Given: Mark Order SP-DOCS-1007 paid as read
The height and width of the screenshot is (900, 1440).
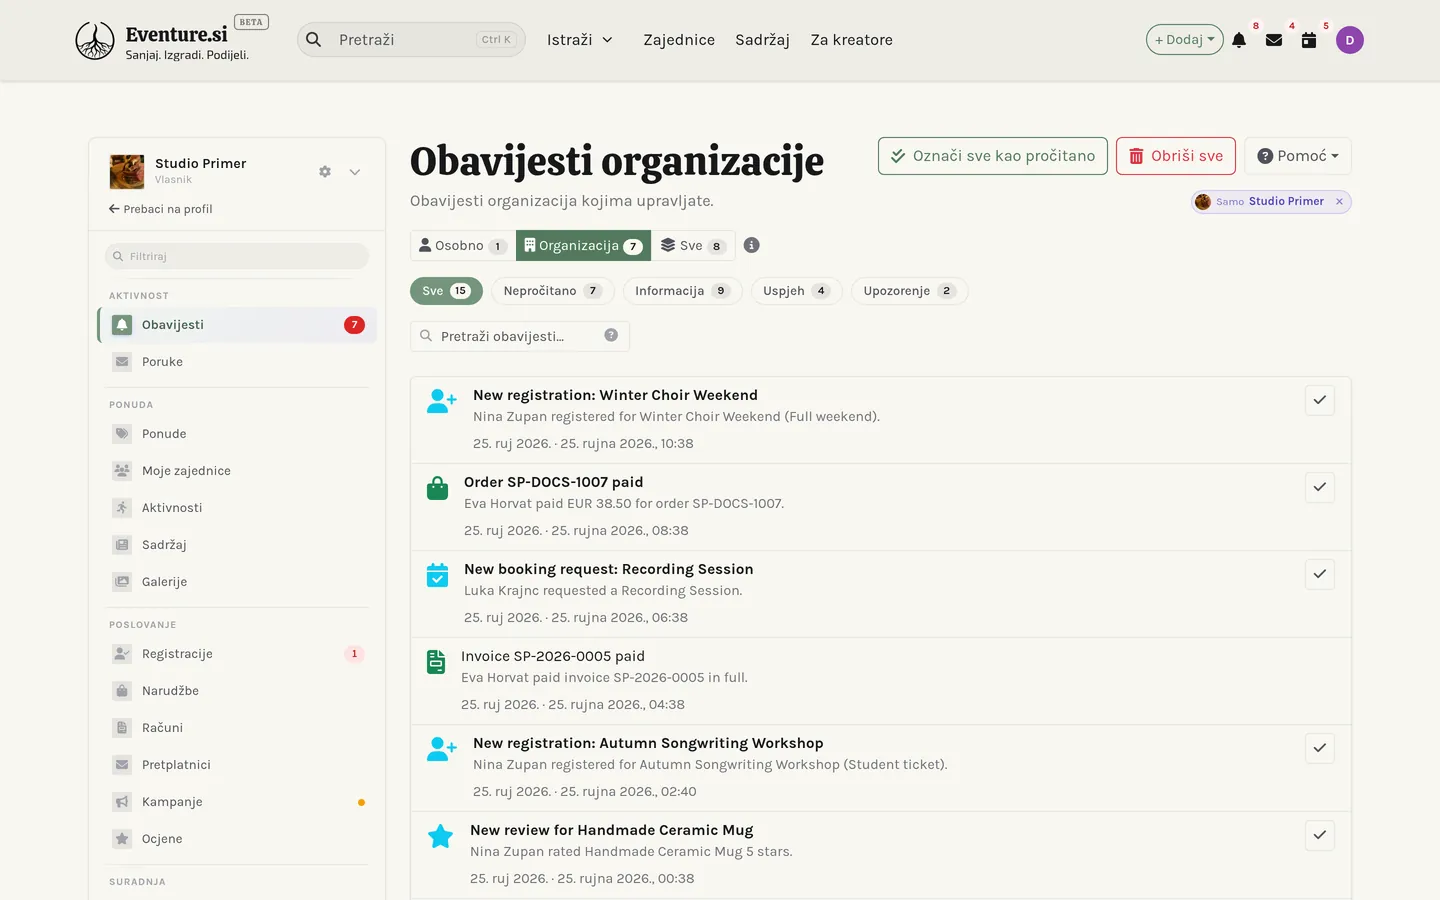Looking at the screenshot, I should (1320, 487).
